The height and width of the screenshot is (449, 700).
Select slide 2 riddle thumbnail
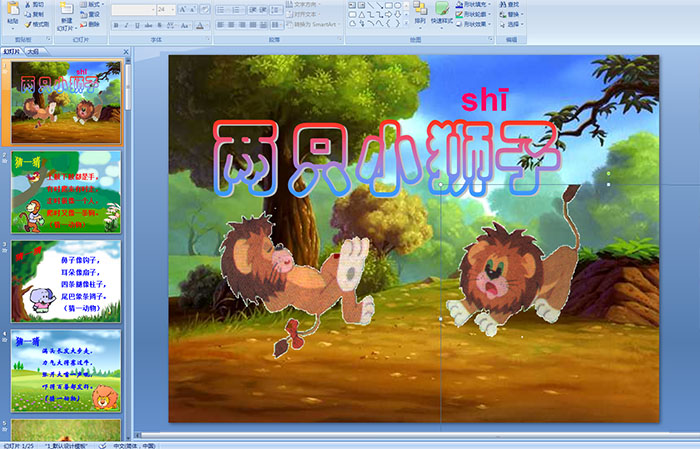click(66, 192)
